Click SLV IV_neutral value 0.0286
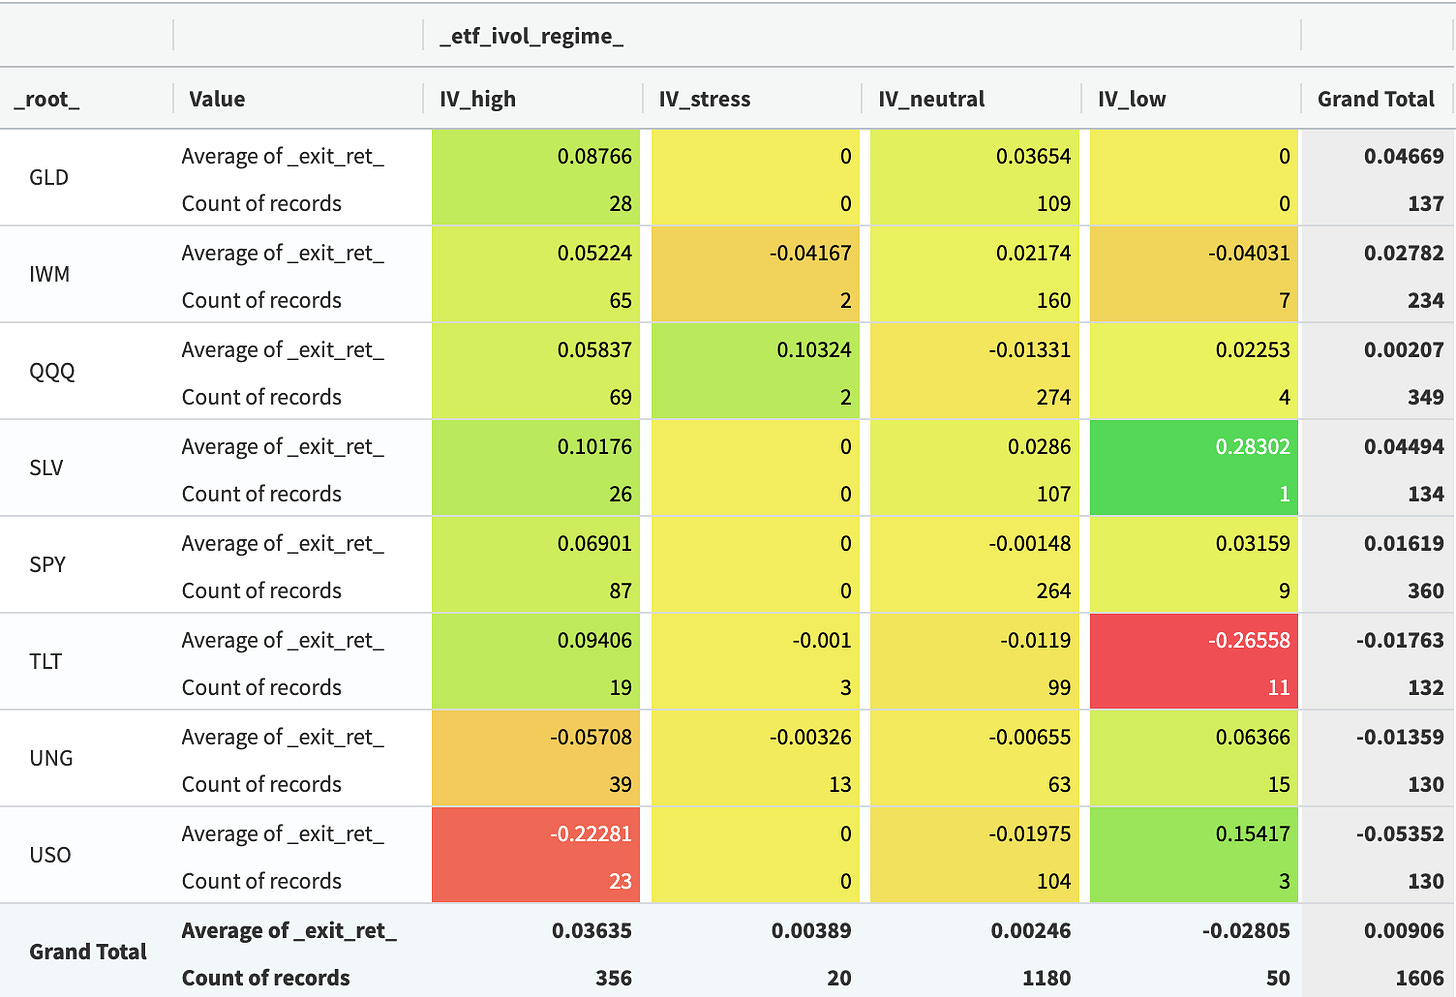The height and width of the screenshot is (997, 1456). pyautogui.click(x=1039, y=447)
